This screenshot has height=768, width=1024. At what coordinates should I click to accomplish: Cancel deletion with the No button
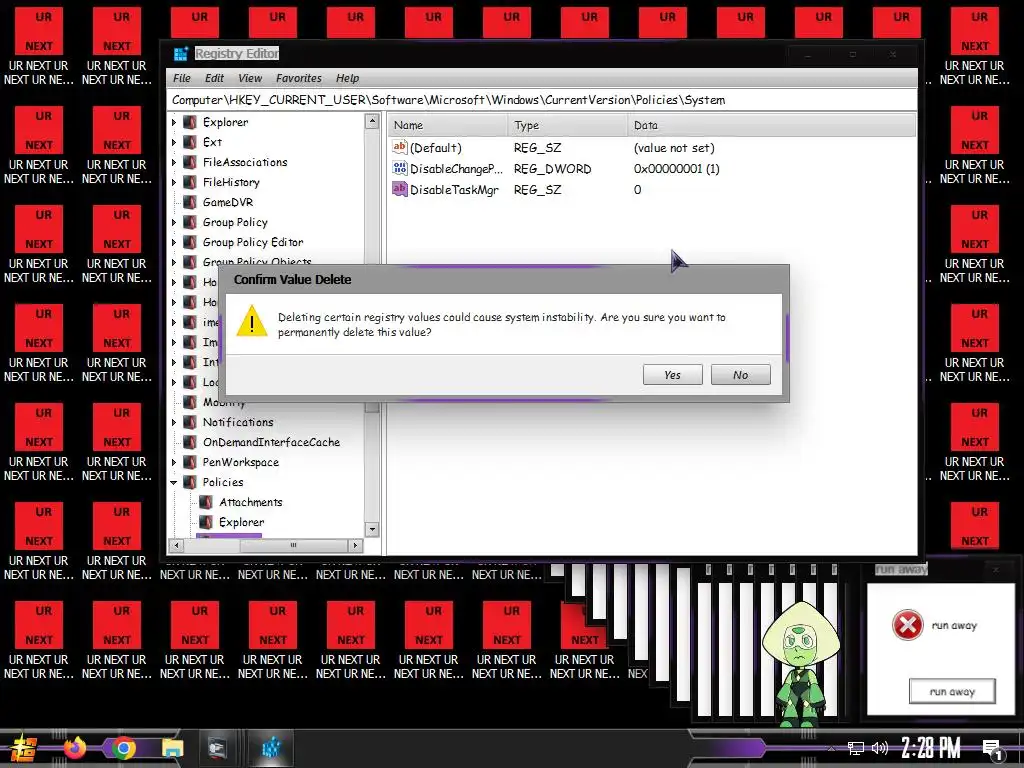740,375
